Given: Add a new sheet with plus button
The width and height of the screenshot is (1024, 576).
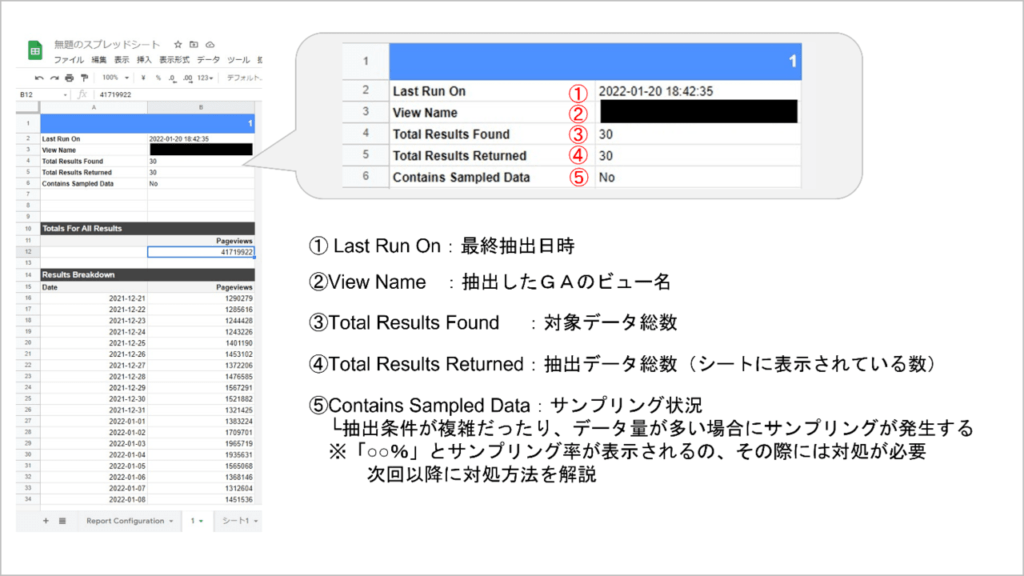Looking at the screenshot, I should coord(46,521).
